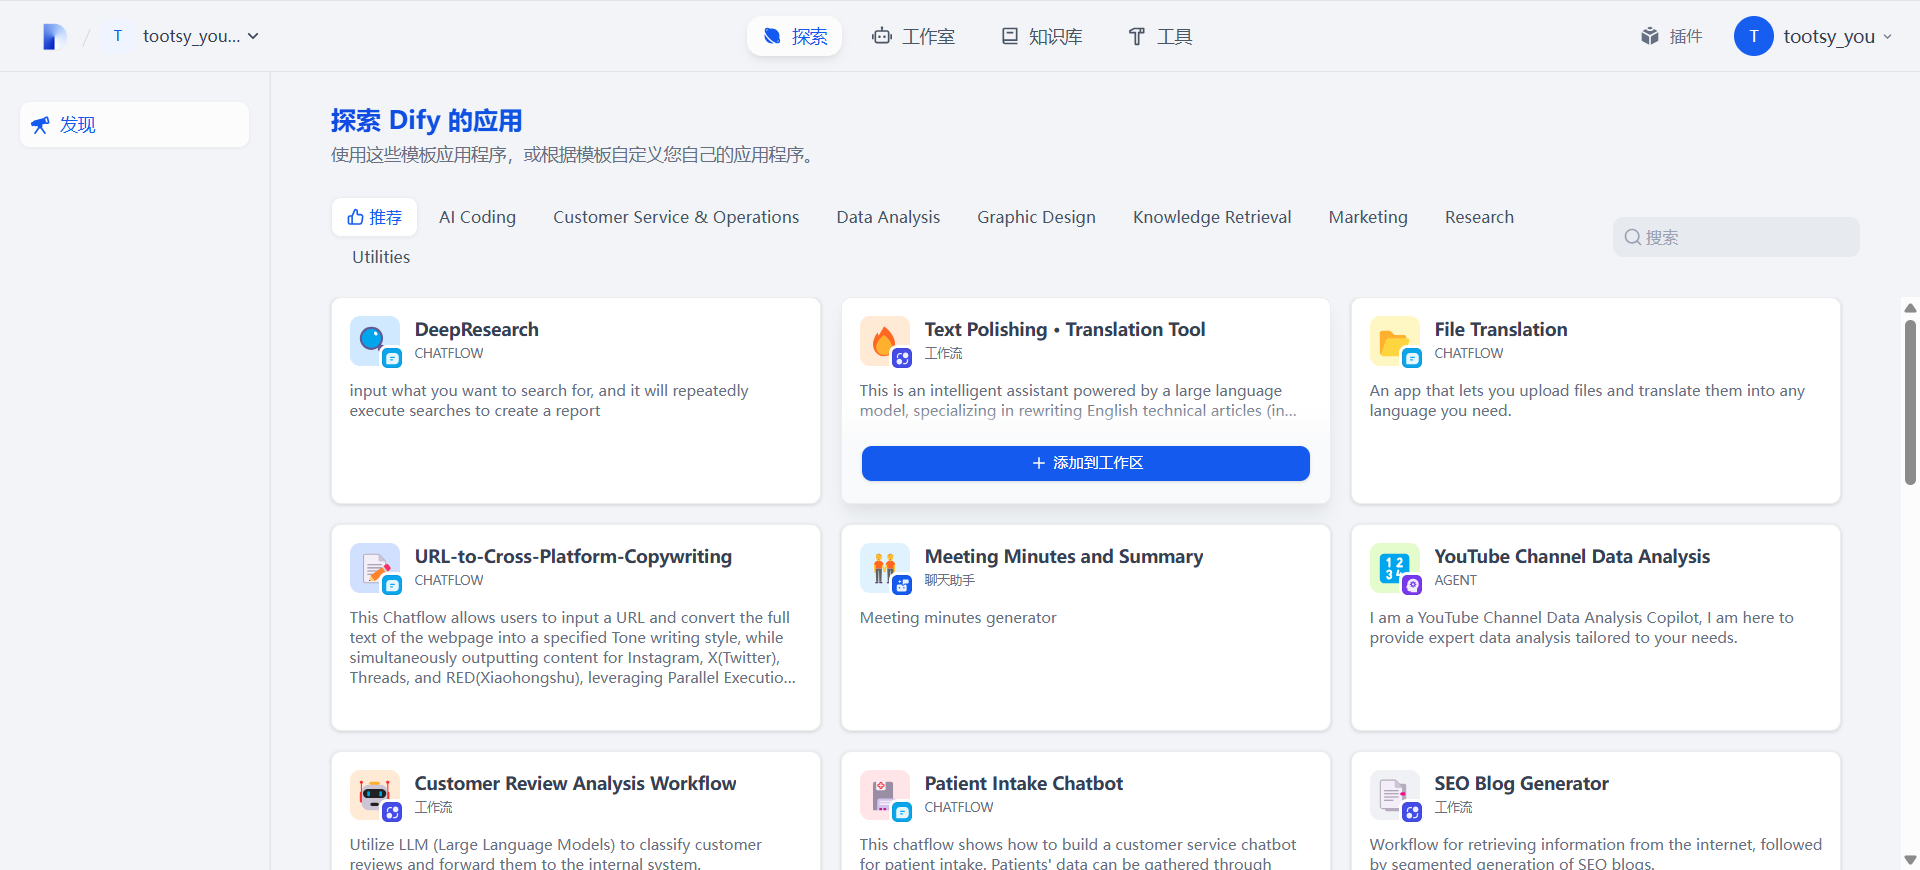
Task: Open Customer Review Analysis Workflow title
Action: tap(575, 783)
